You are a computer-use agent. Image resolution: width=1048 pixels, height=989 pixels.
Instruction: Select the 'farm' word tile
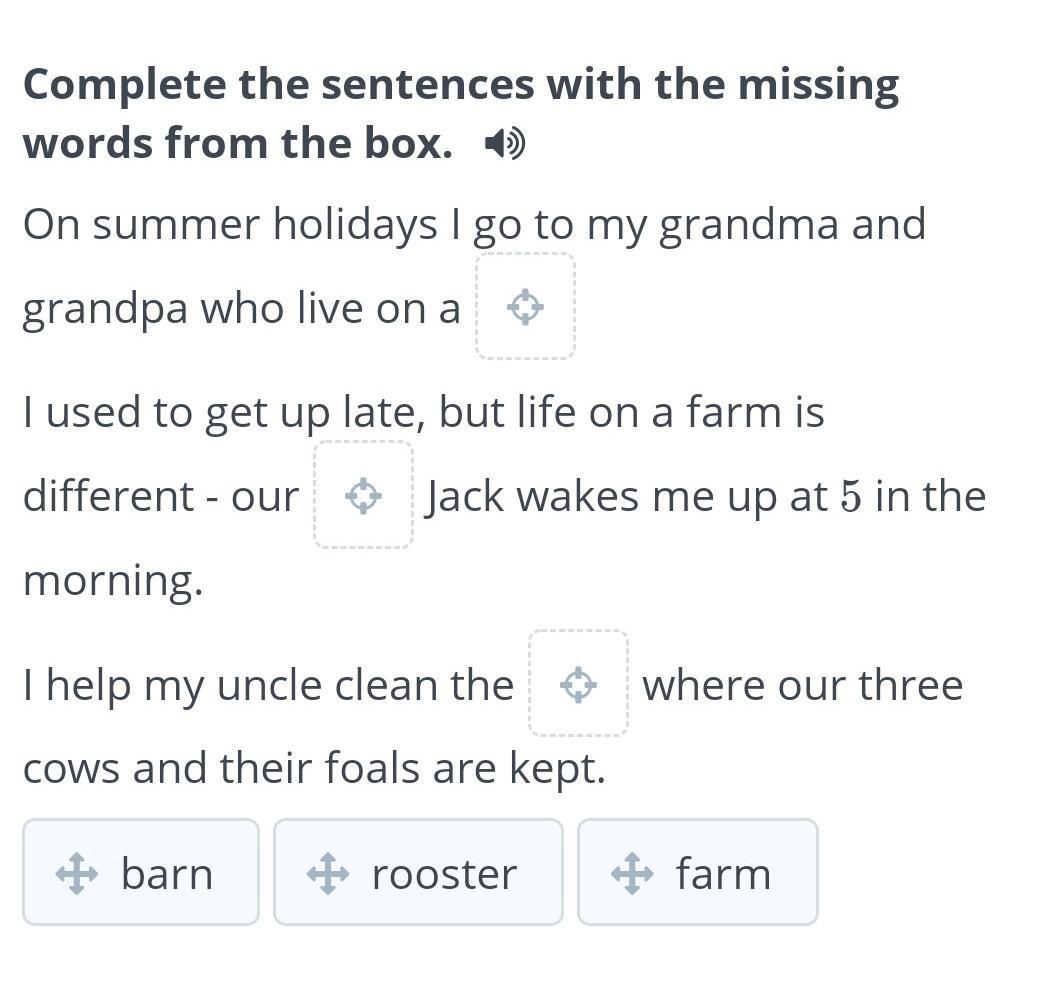(698, 872)
